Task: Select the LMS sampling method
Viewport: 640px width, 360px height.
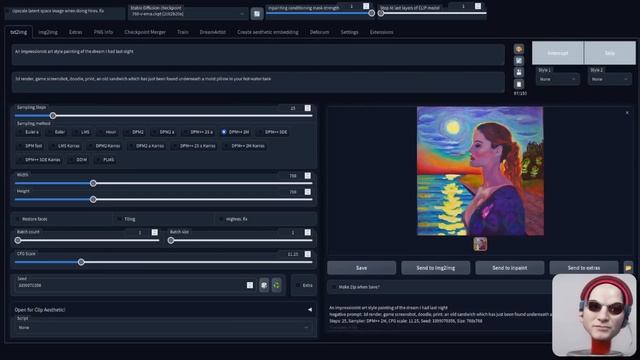Action: pyautogui.click(x=81, y=132)
